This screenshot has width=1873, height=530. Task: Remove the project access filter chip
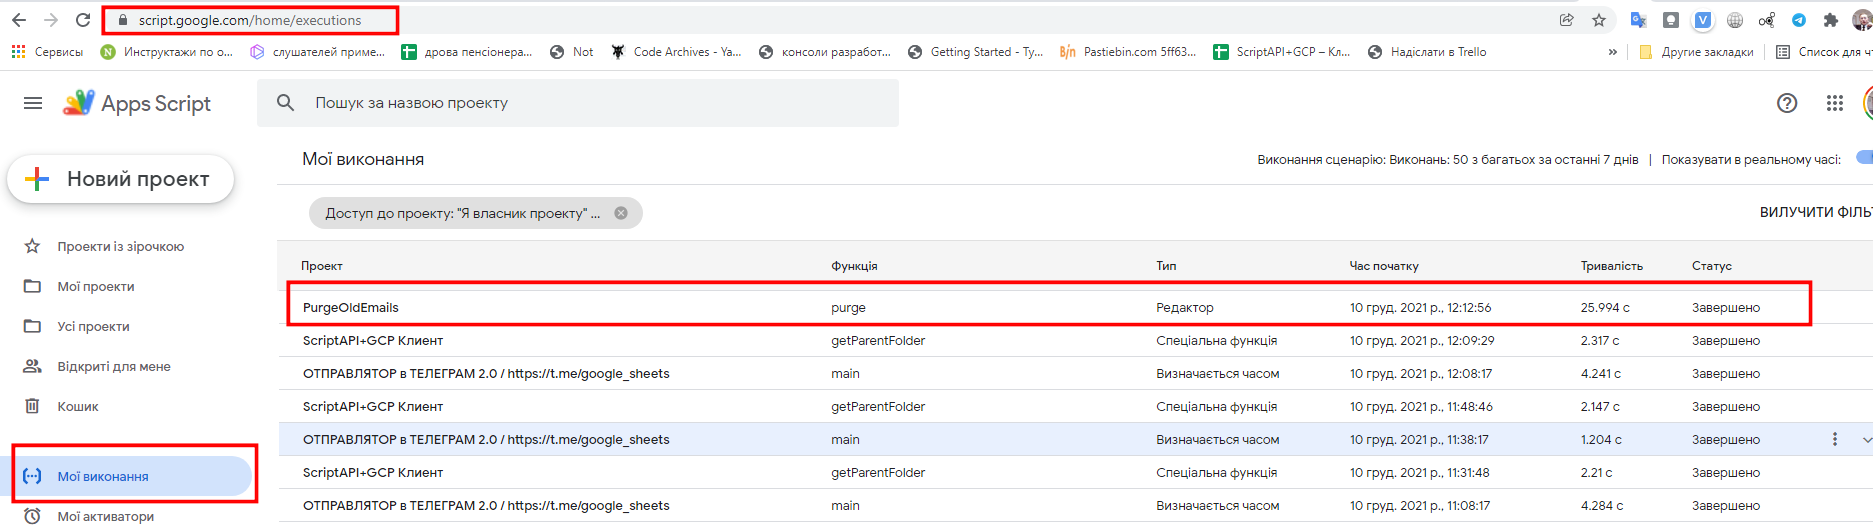coord(621,213)
